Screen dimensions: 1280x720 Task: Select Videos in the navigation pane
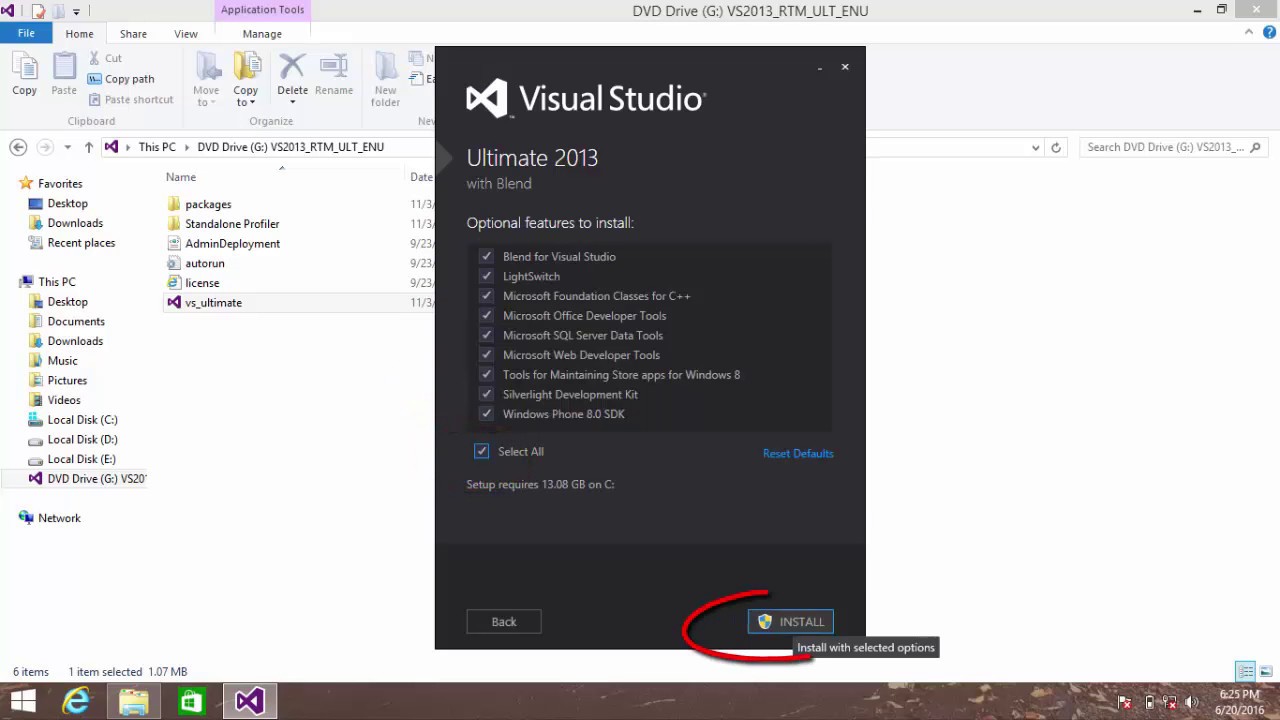pos(64,400)
